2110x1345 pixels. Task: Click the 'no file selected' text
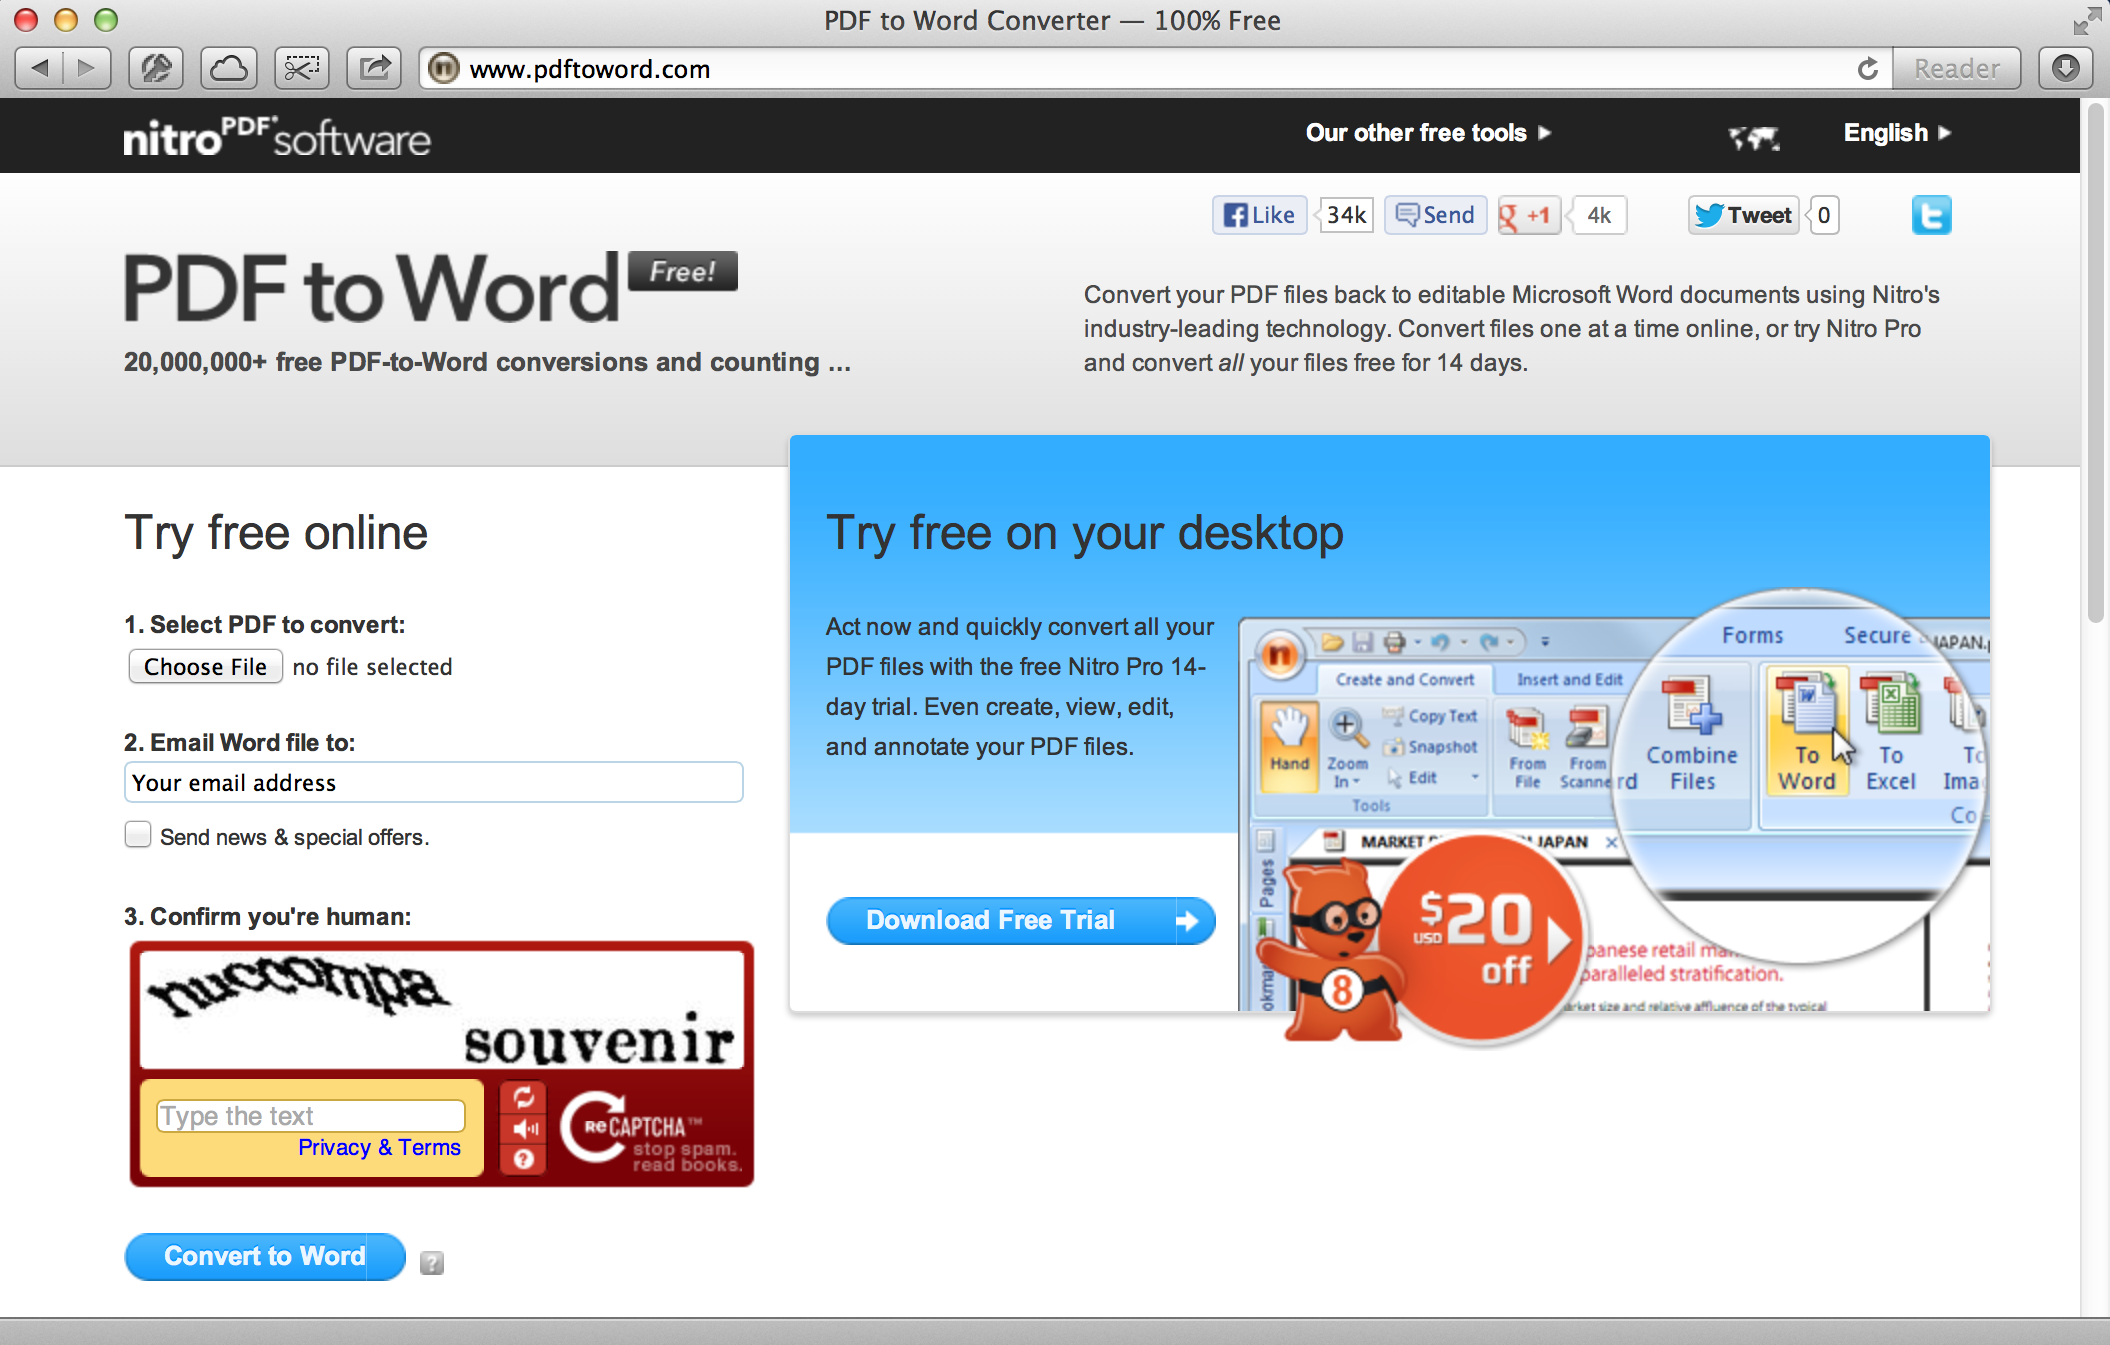pyautogui.click(x=372, y=667)
